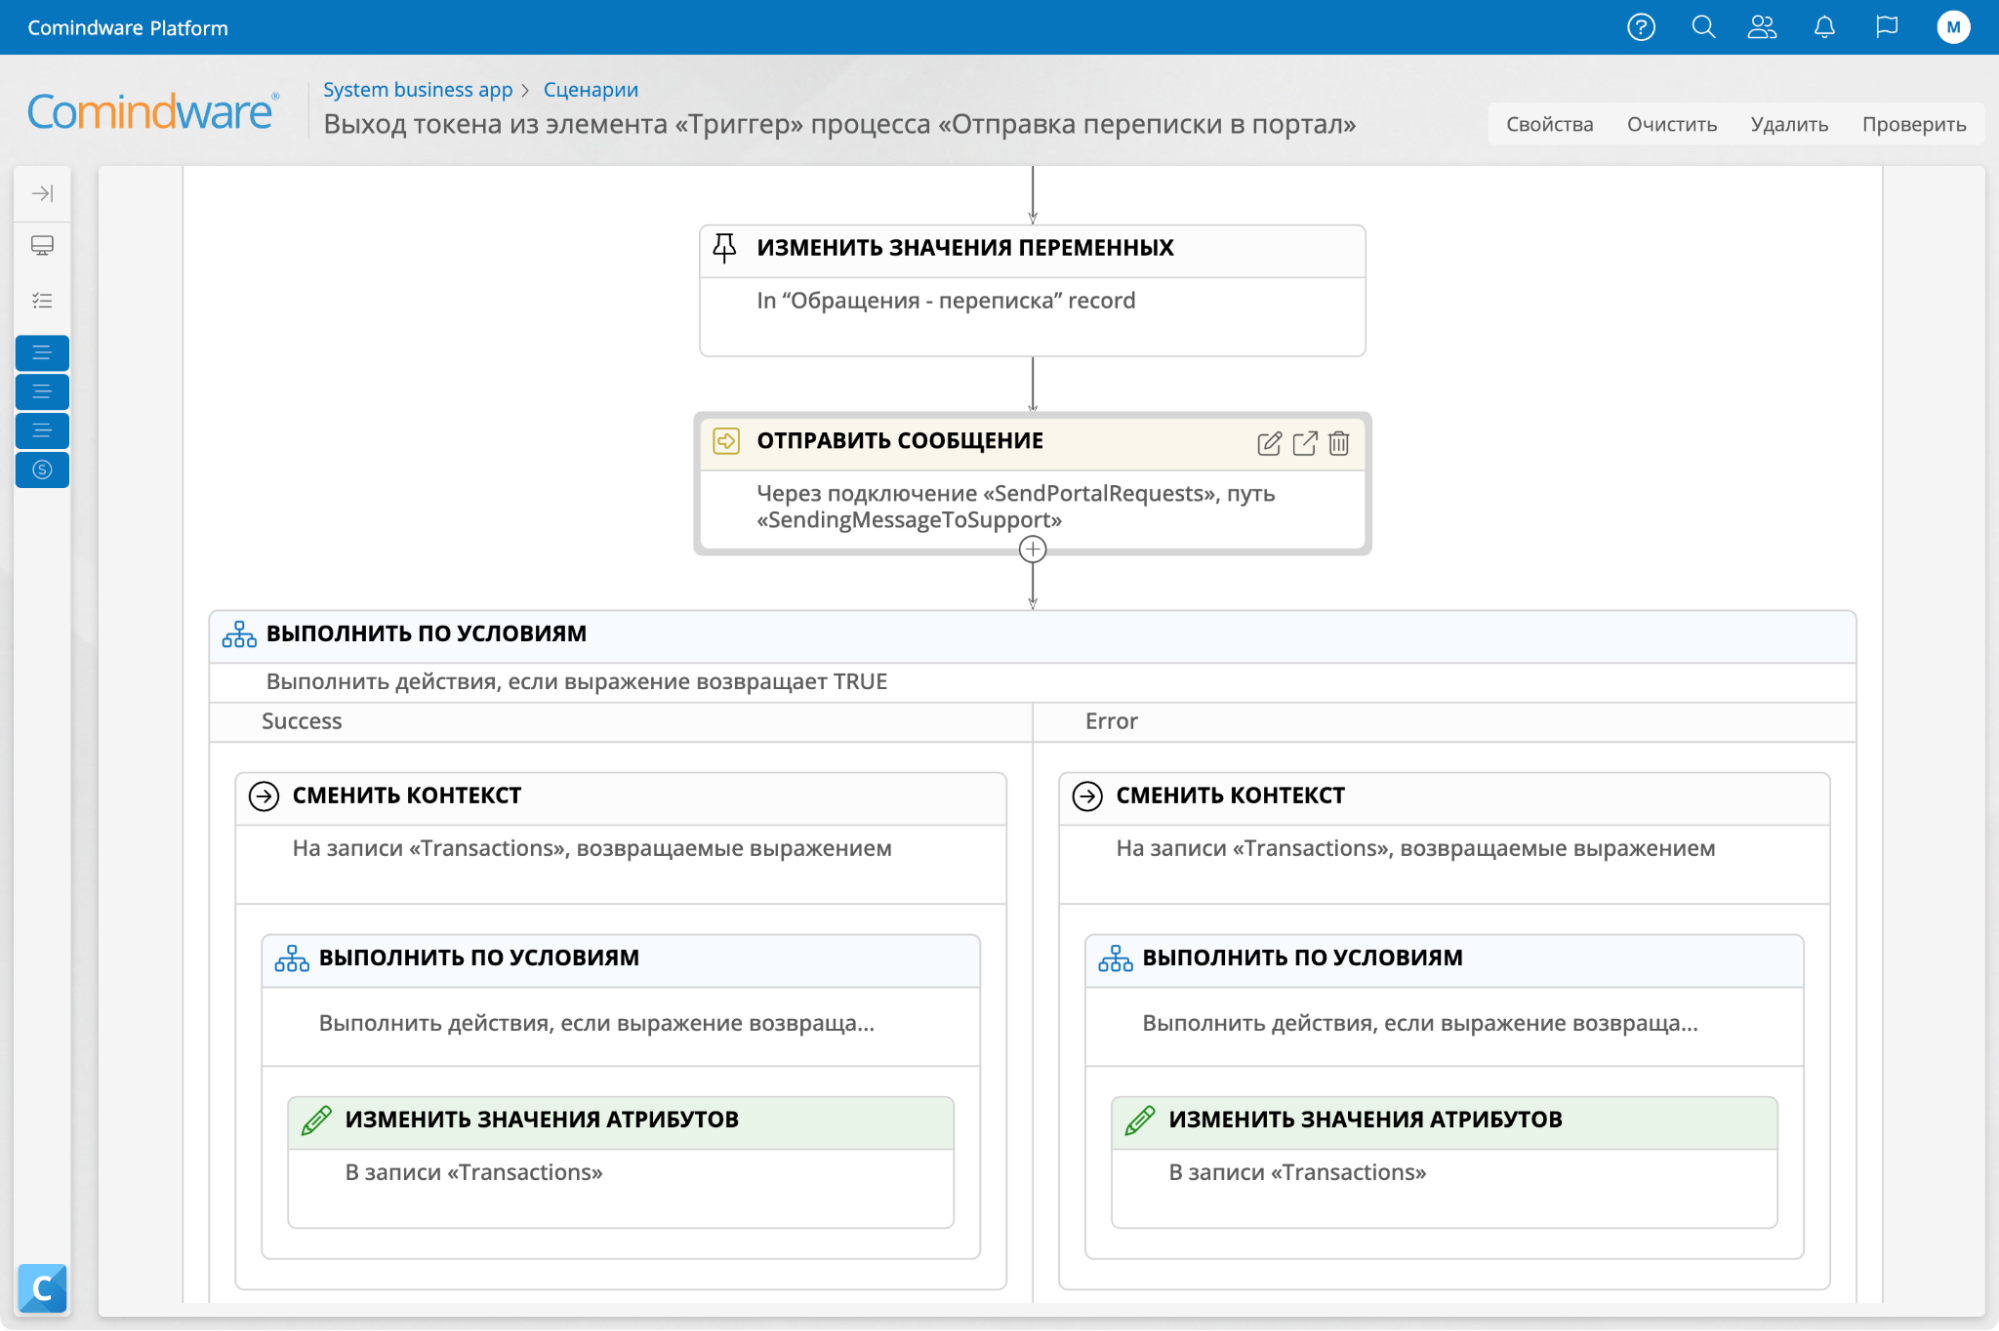Select the Error condition branch header

(1444, 722)
